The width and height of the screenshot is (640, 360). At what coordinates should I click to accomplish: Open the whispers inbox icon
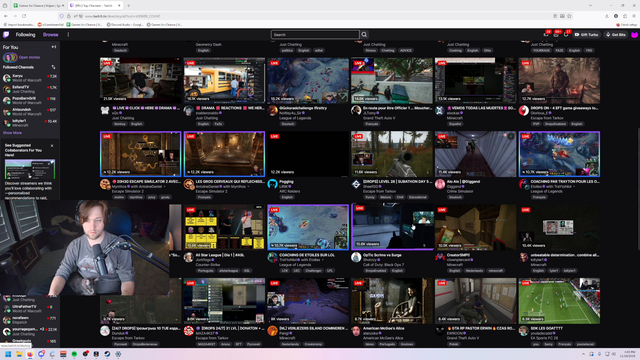556,35
